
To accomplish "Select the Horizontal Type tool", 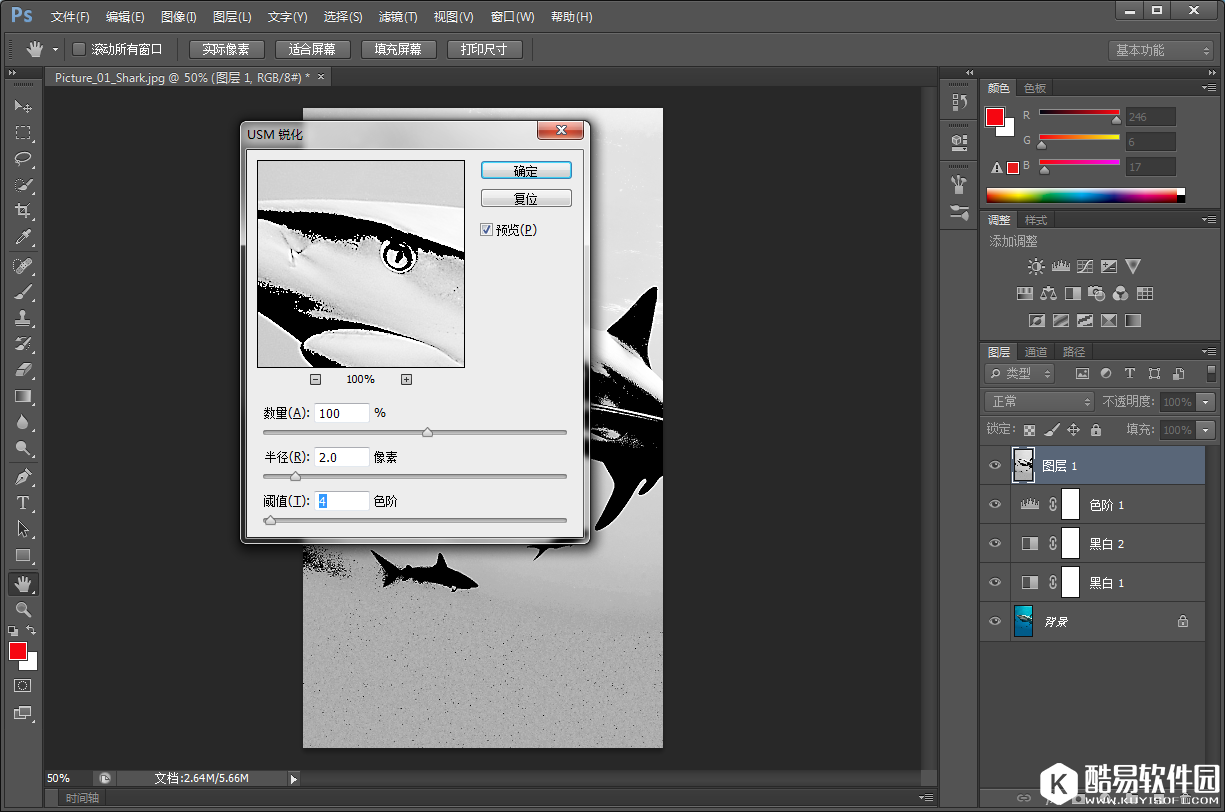I will pyautogui.click(x=22, y=503).
